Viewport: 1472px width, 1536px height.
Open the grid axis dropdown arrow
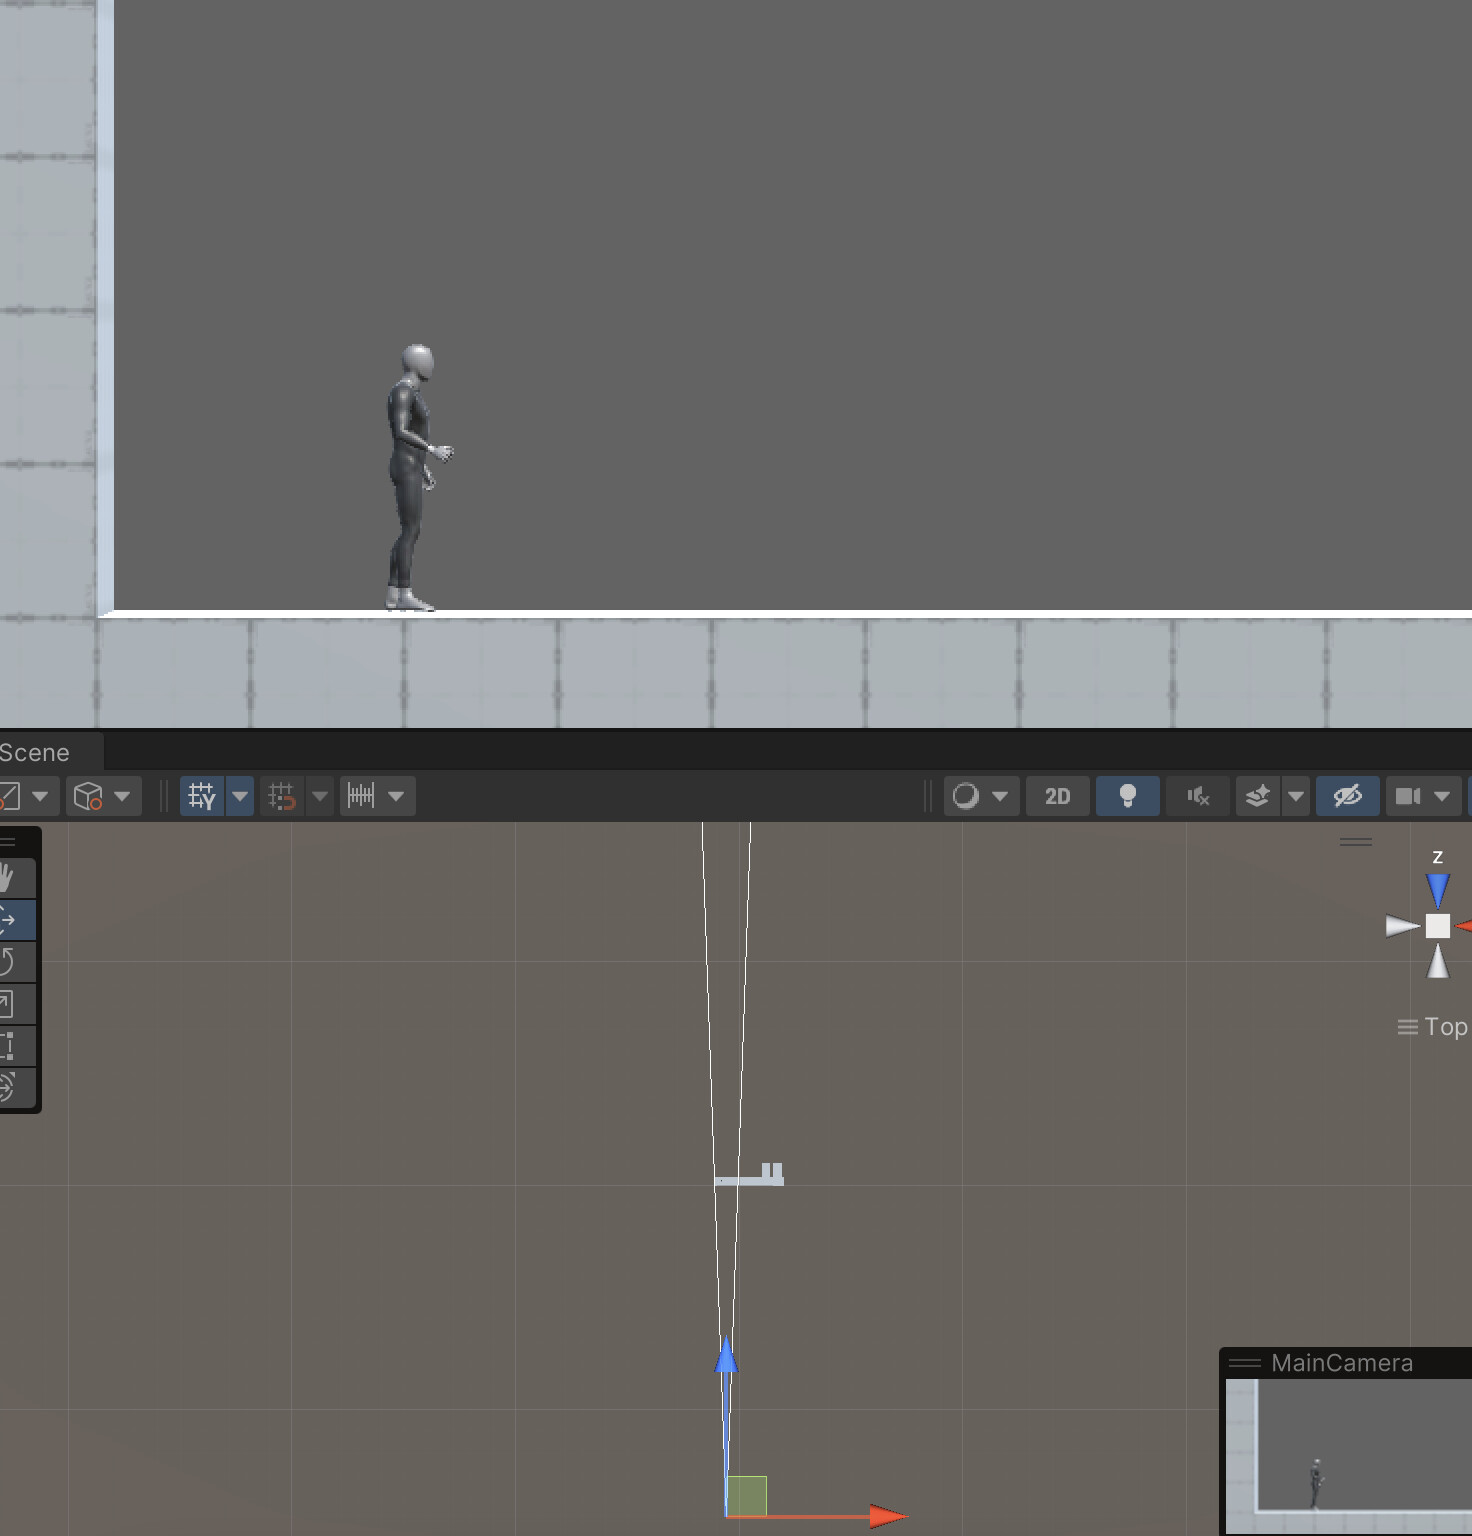coord(240,796)
